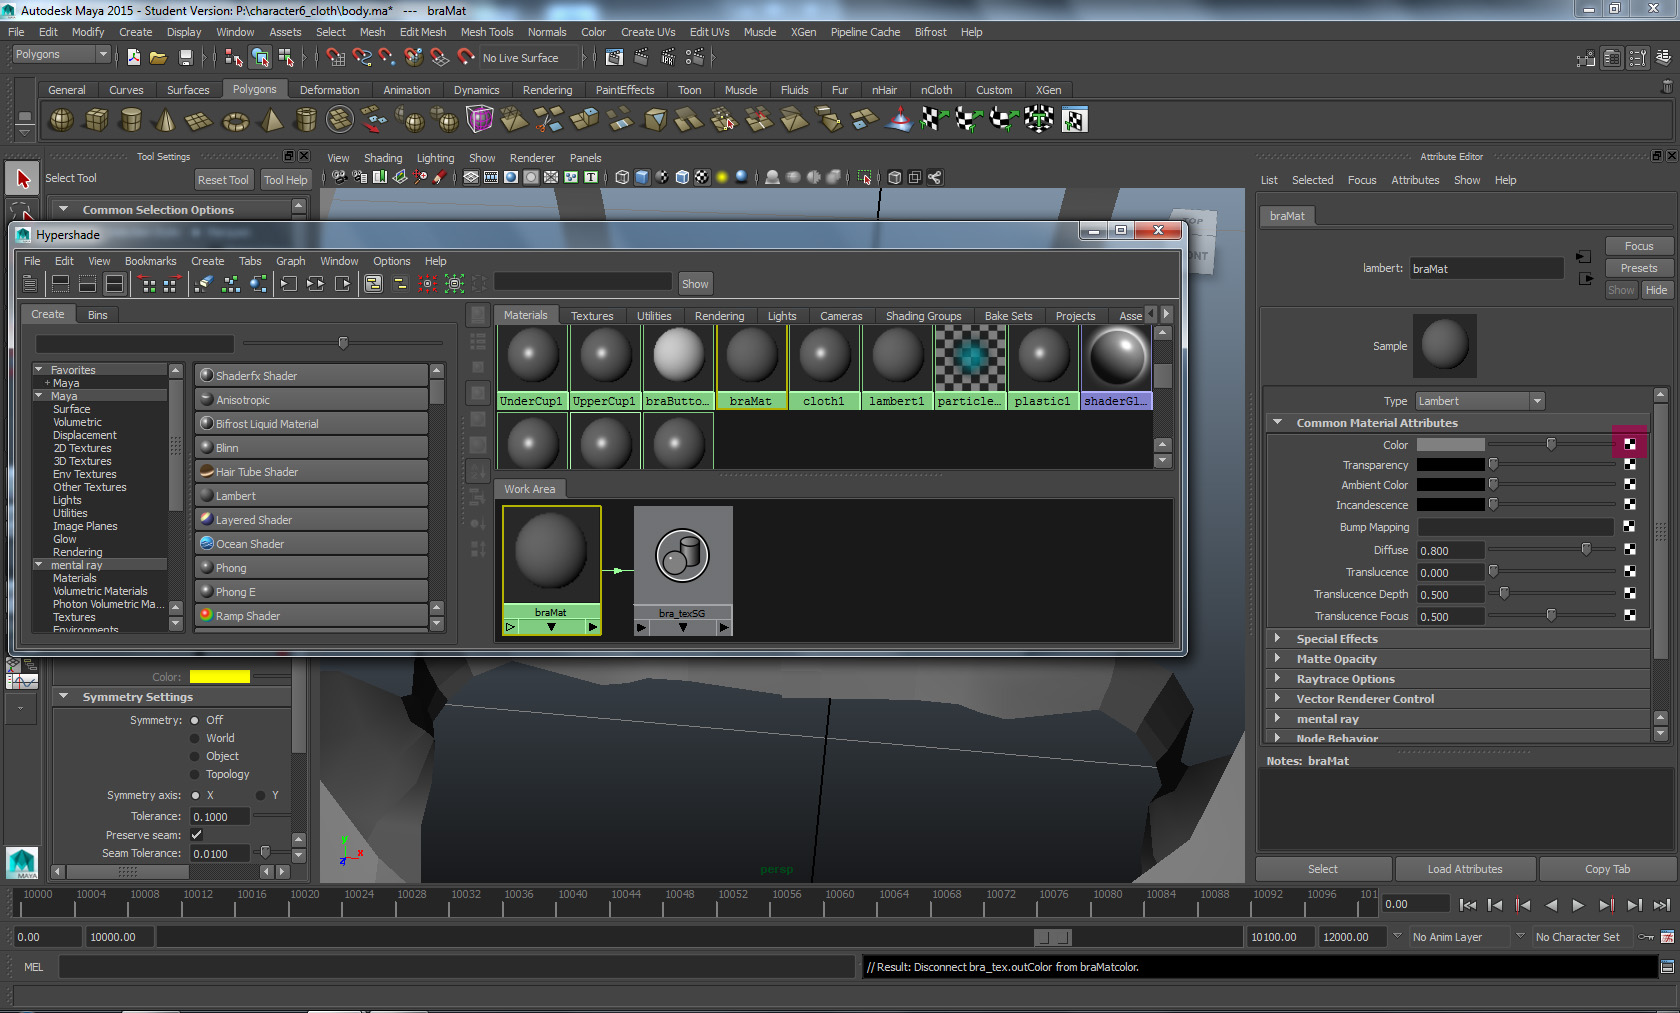Click the magenta lattice cube shelf icon

coord(480,120)
